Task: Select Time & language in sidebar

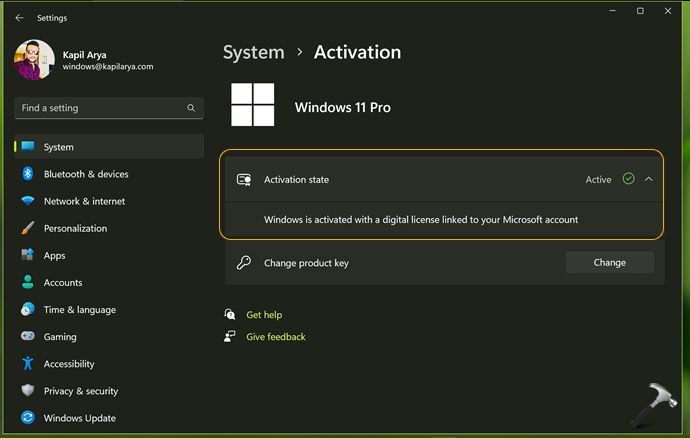Action: click(x=79, y=310)
